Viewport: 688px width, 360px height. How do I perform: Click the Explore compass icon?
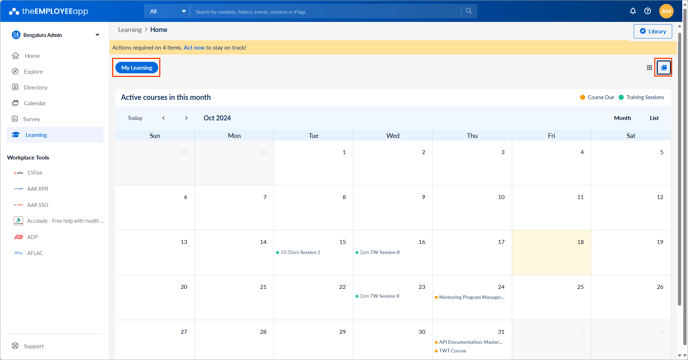15,72
